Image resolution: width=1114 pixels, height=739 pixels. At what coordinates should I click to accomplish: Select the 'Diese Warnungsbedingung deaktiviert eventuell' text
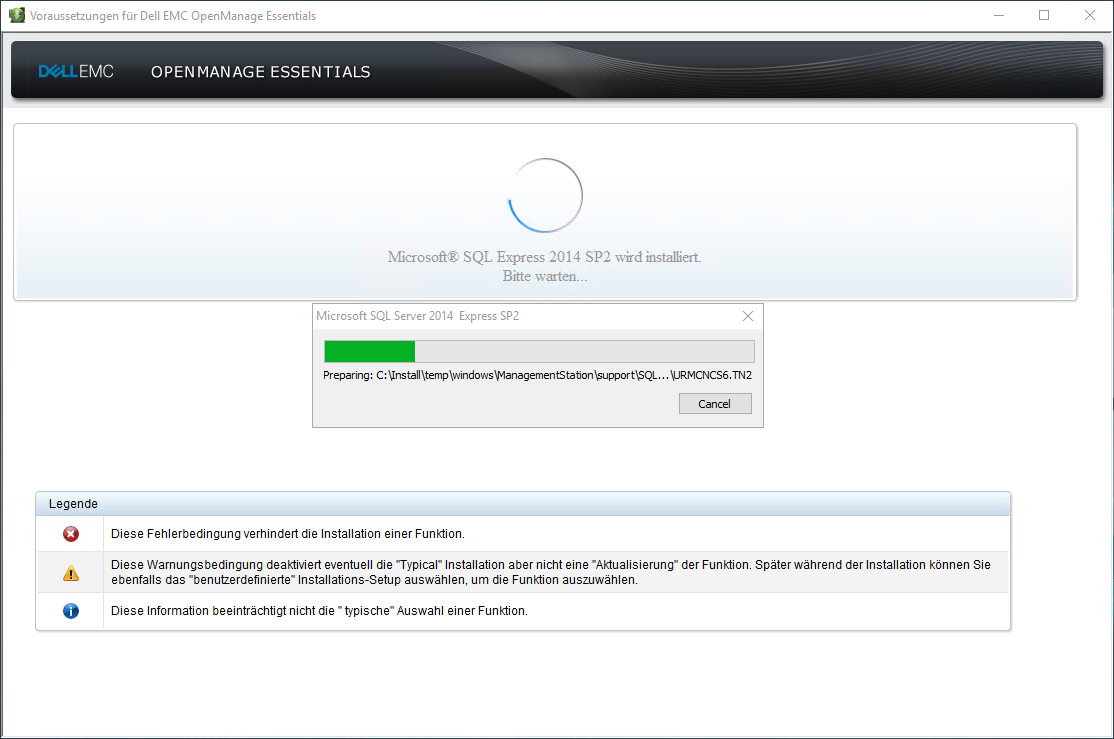(x=551, y=572)
